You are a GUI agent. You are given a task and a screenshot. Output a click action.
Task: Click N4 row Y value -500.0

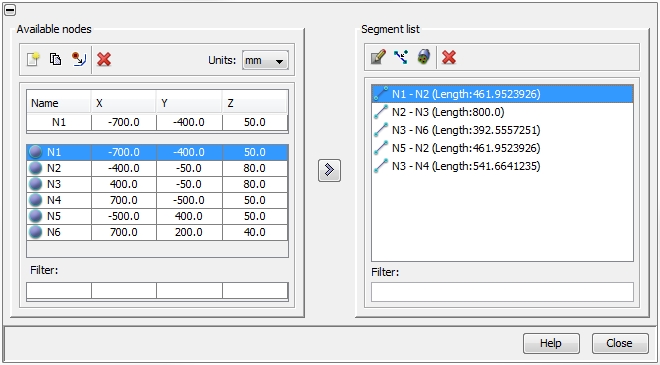pyautogui.click(x=189, y=200)
